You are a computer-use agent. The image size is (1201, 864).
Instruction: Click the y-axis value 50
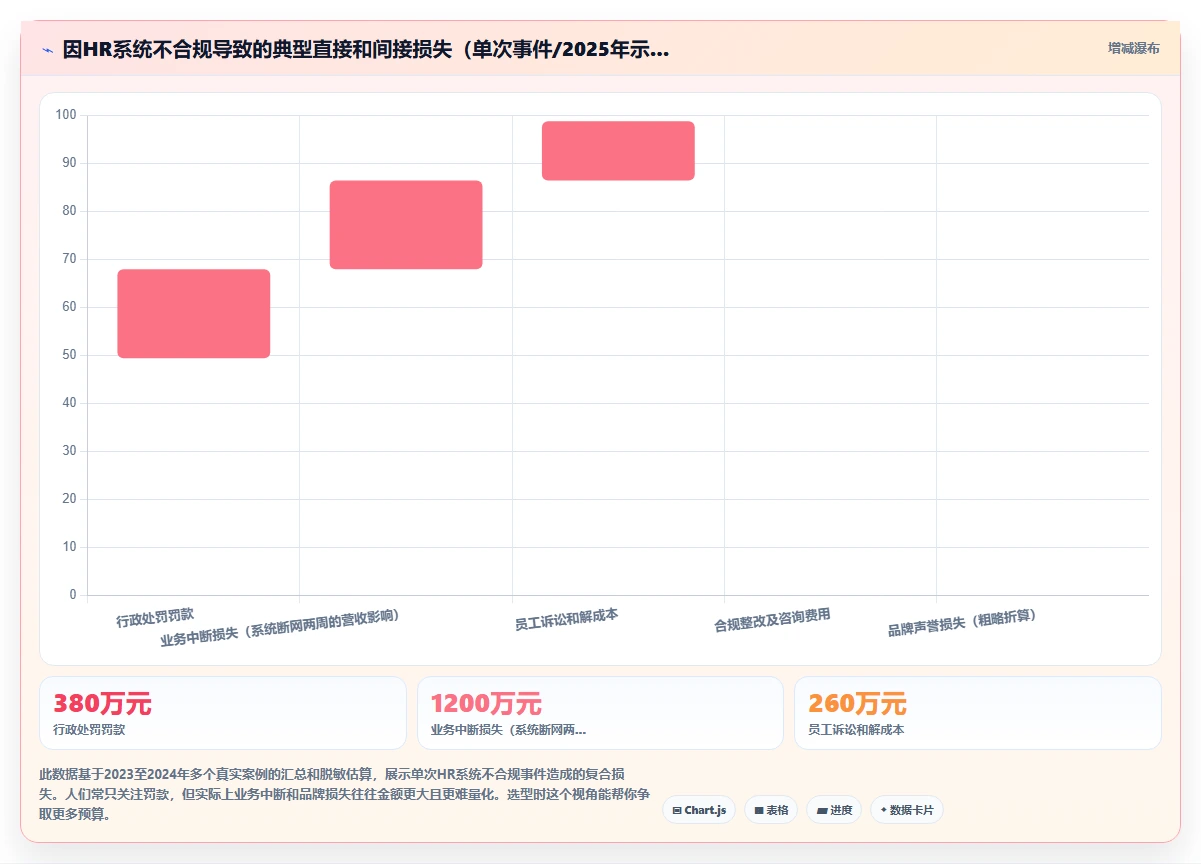pyautogui.click(x=70, y=355)
